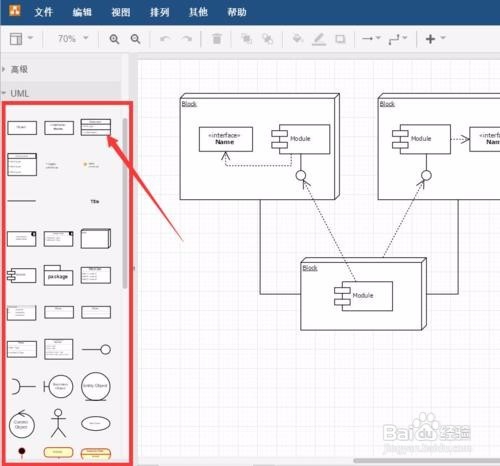Select the Title text shape in palette
Image resolution: width=500 pixels, height=466 pixels.
pyautogui.click(x=95, y=201)
